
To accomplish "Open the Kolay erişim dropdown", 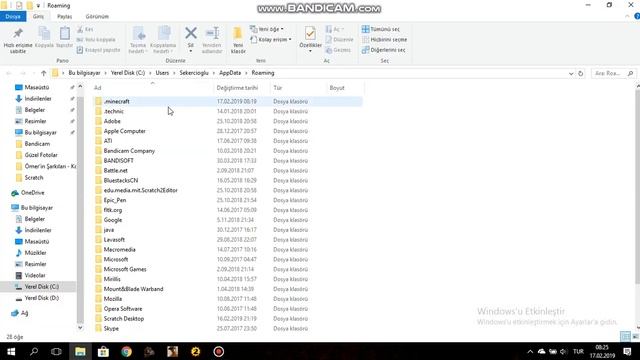I will coord(271,40).
